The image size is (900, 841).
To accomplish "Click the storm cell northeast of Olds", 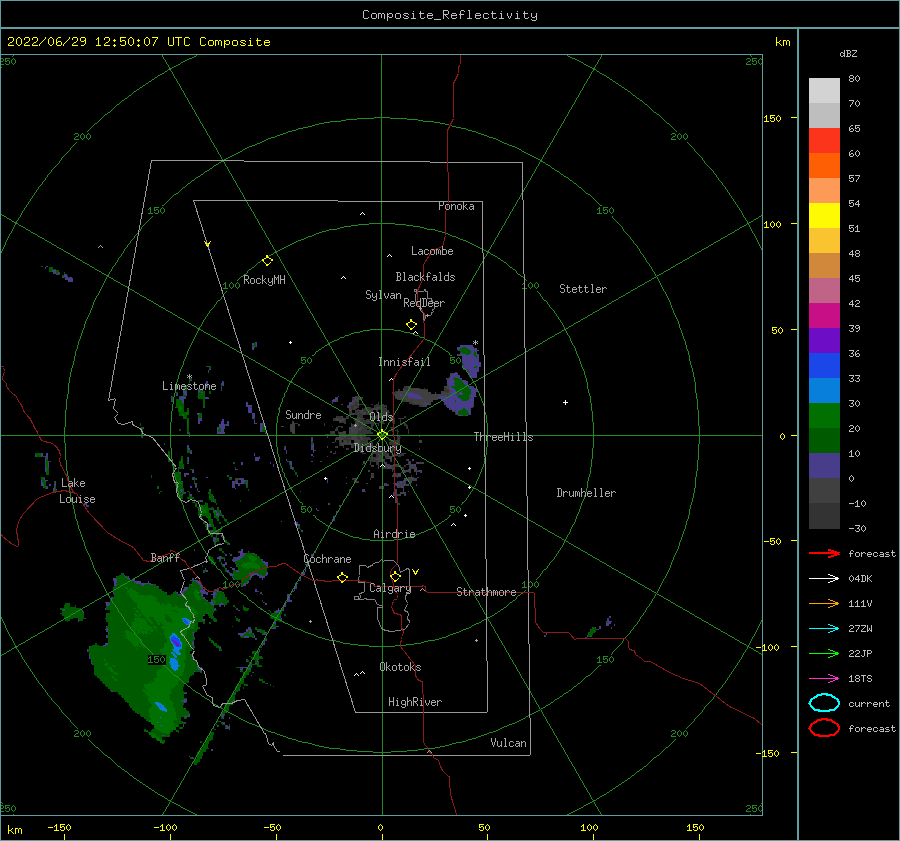I will point(459,393).
